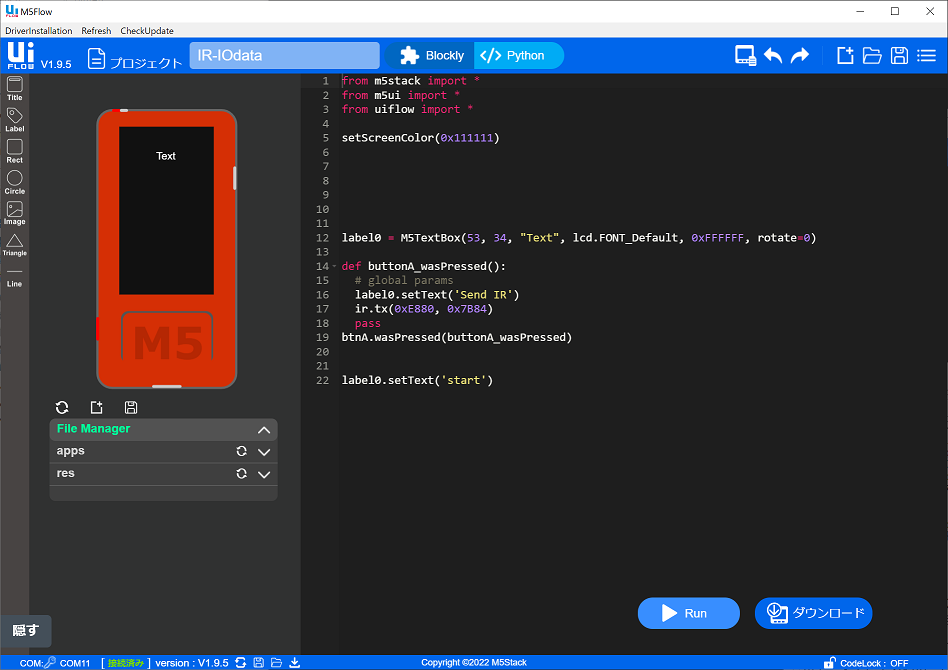
Task: Undo the last action
Action: pyautogui.click(x=773, y=56)
